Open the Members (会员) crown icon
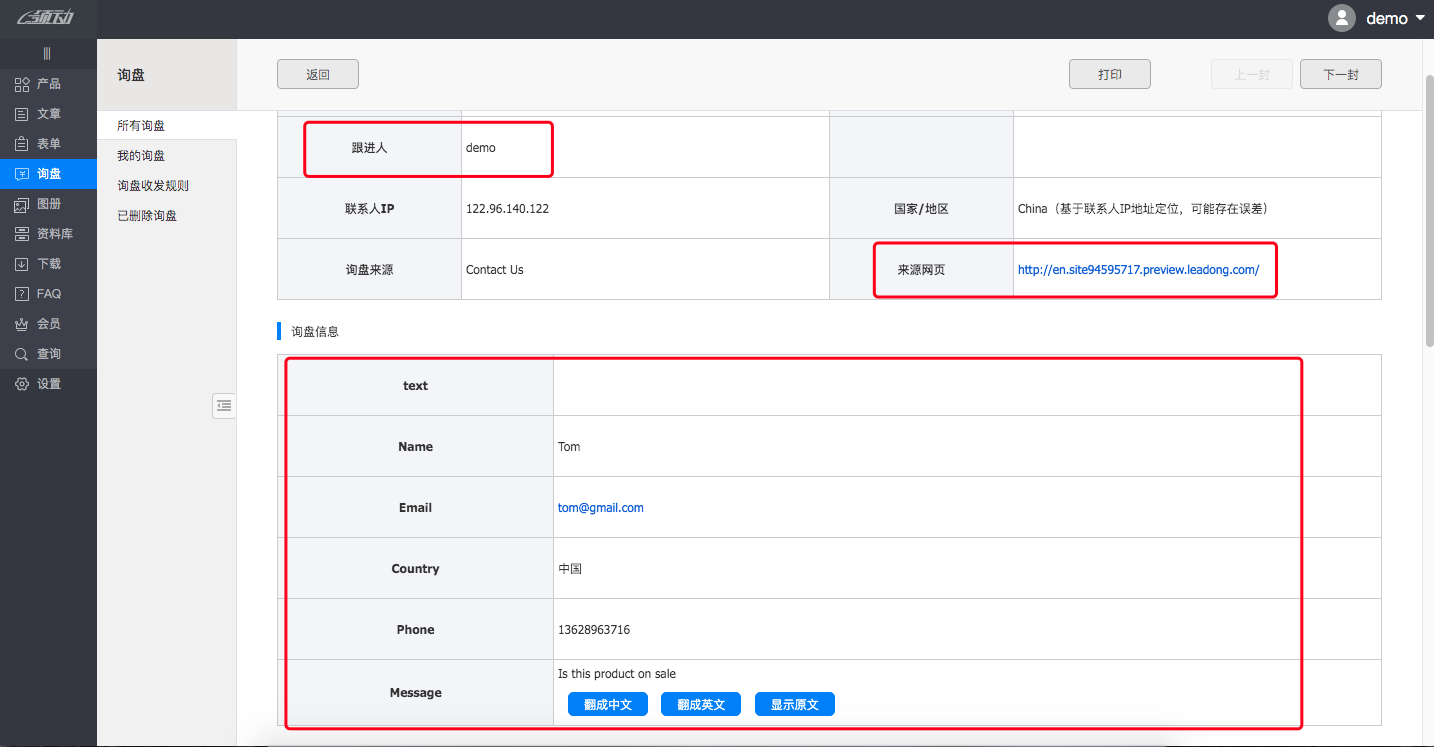The image size is (1434, 747). click(x=22, y=324)
